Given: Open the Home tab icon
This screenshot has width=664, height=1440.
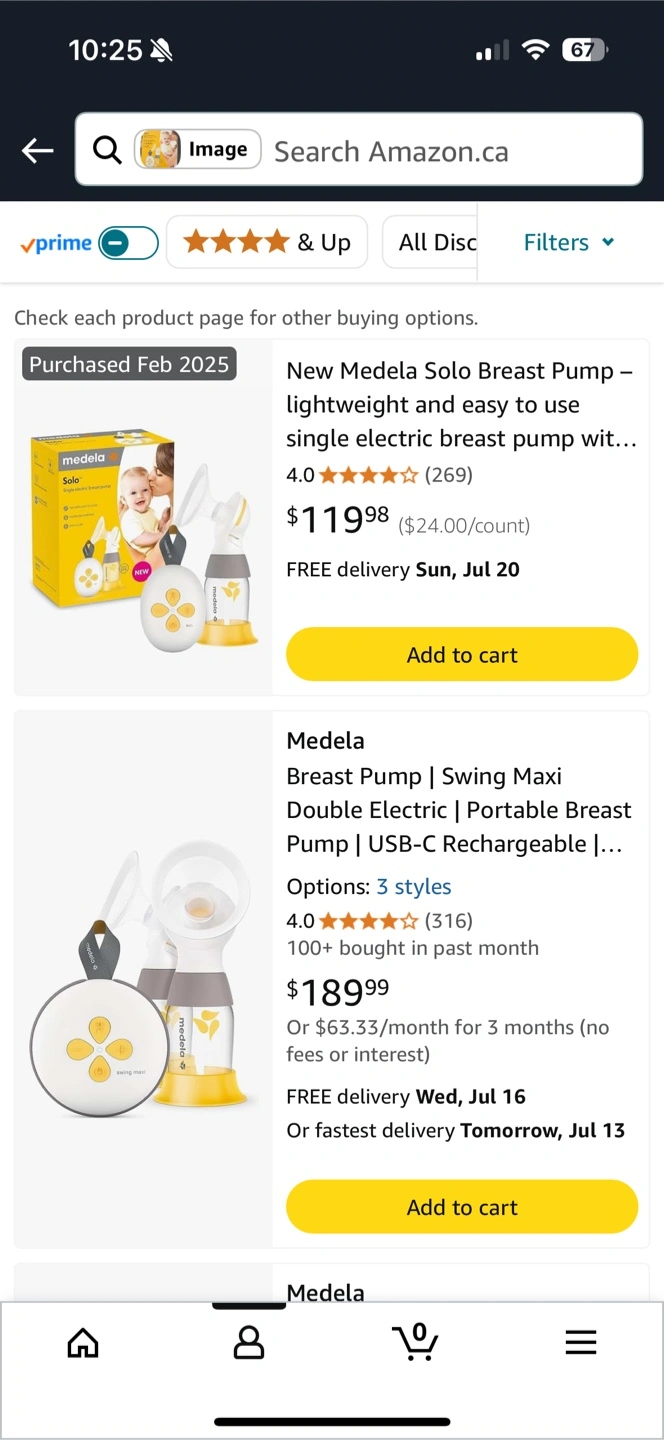Looking at the screenshot, I should click(83, 1342).
